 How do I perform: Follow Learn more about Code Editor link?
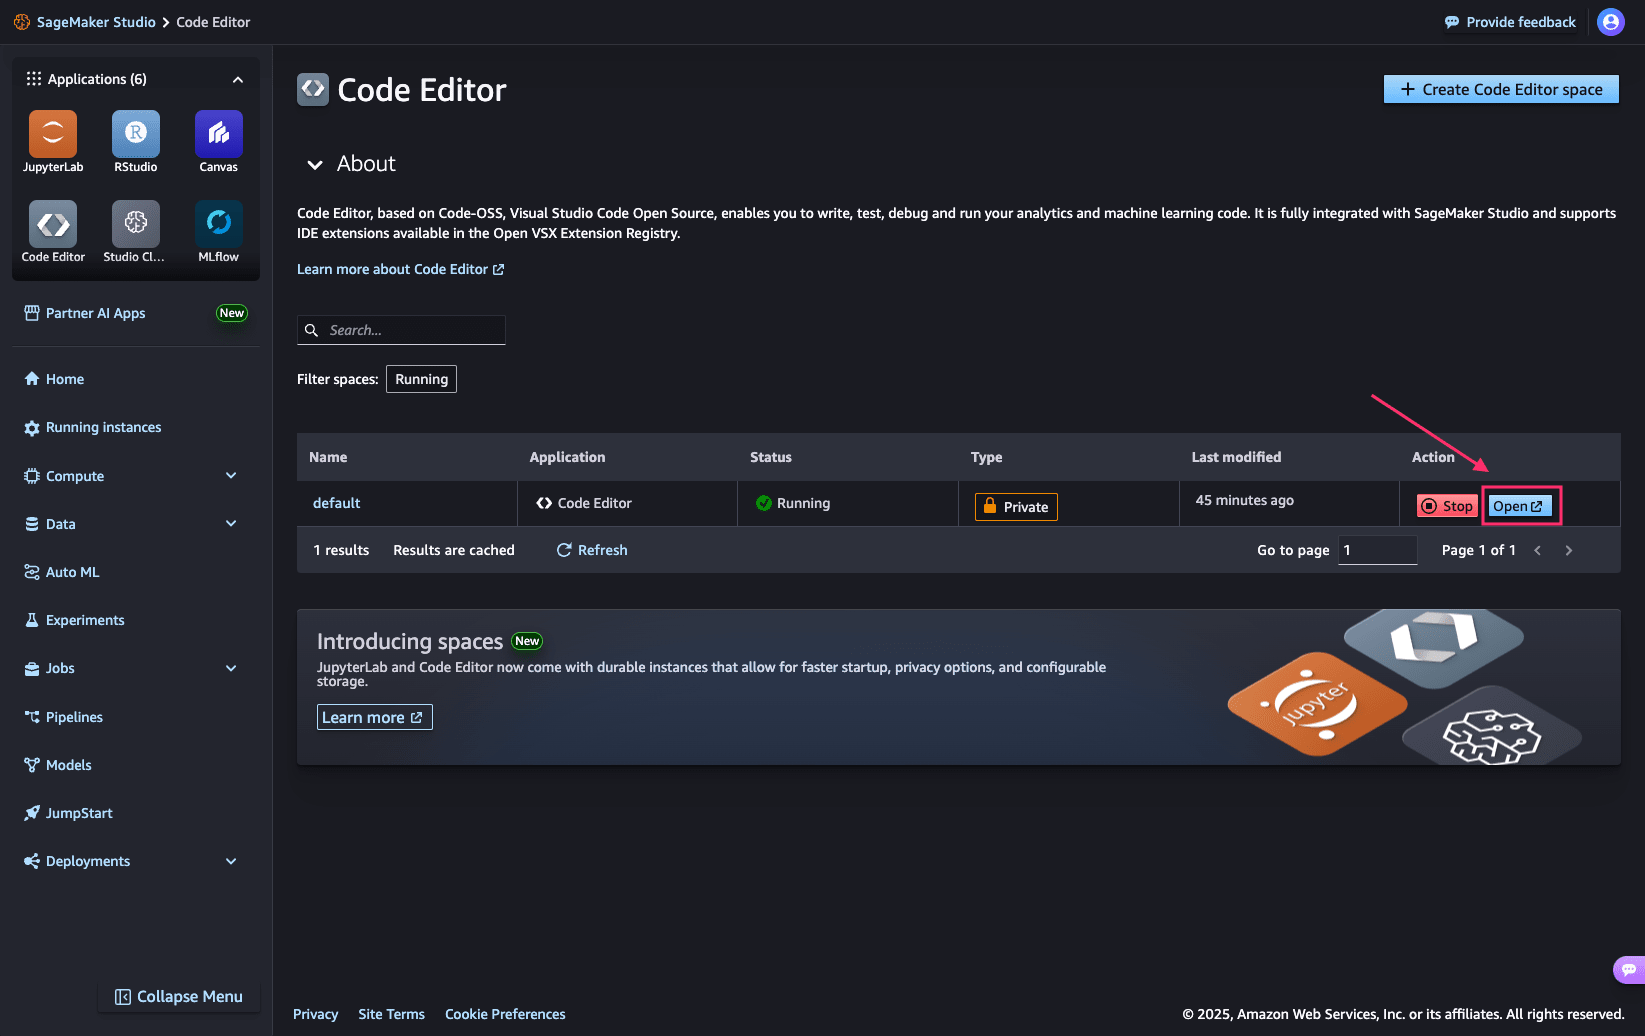(x=401, y=269)
